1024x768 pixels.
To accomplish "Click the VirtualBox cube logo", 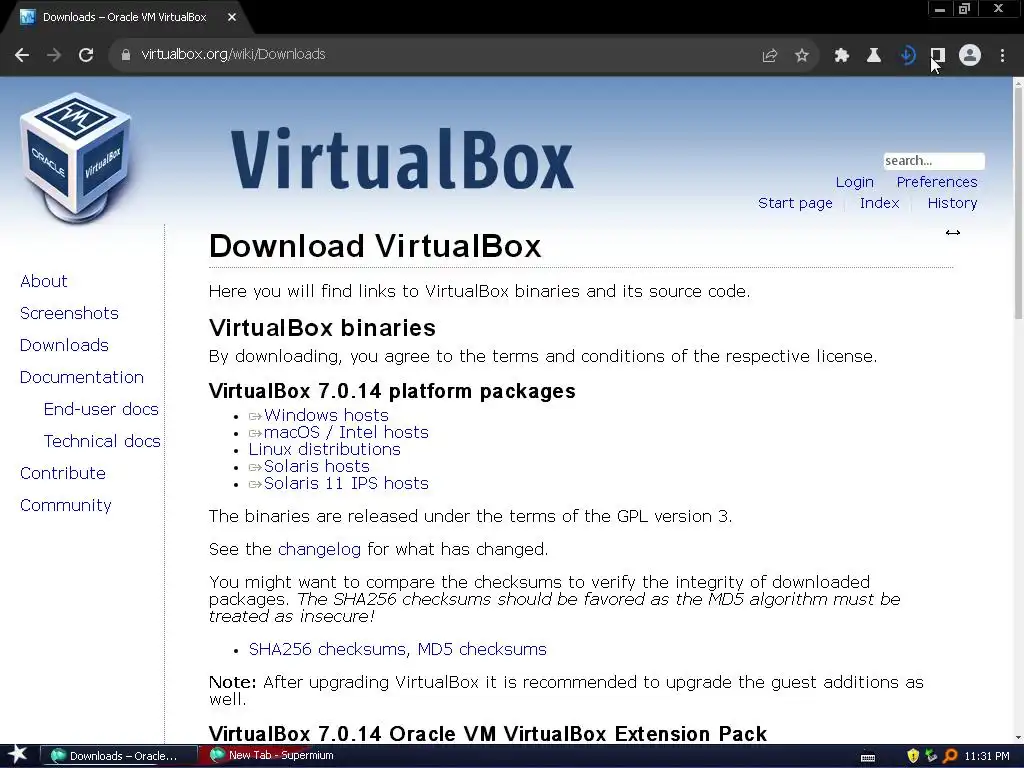I will [76, 157].
